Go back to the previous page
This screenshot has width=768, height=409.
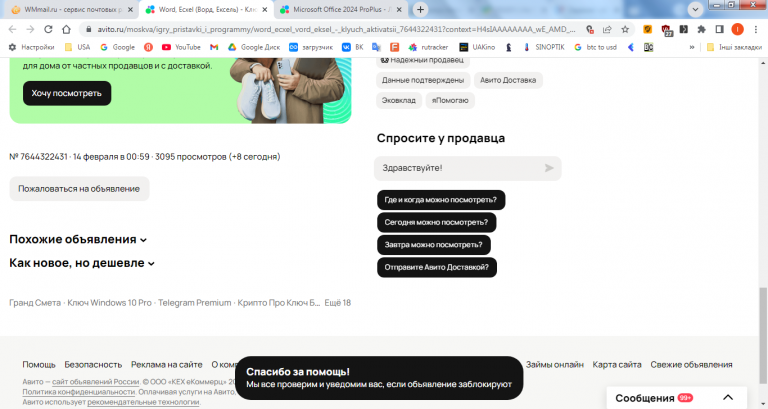(13, 29)
